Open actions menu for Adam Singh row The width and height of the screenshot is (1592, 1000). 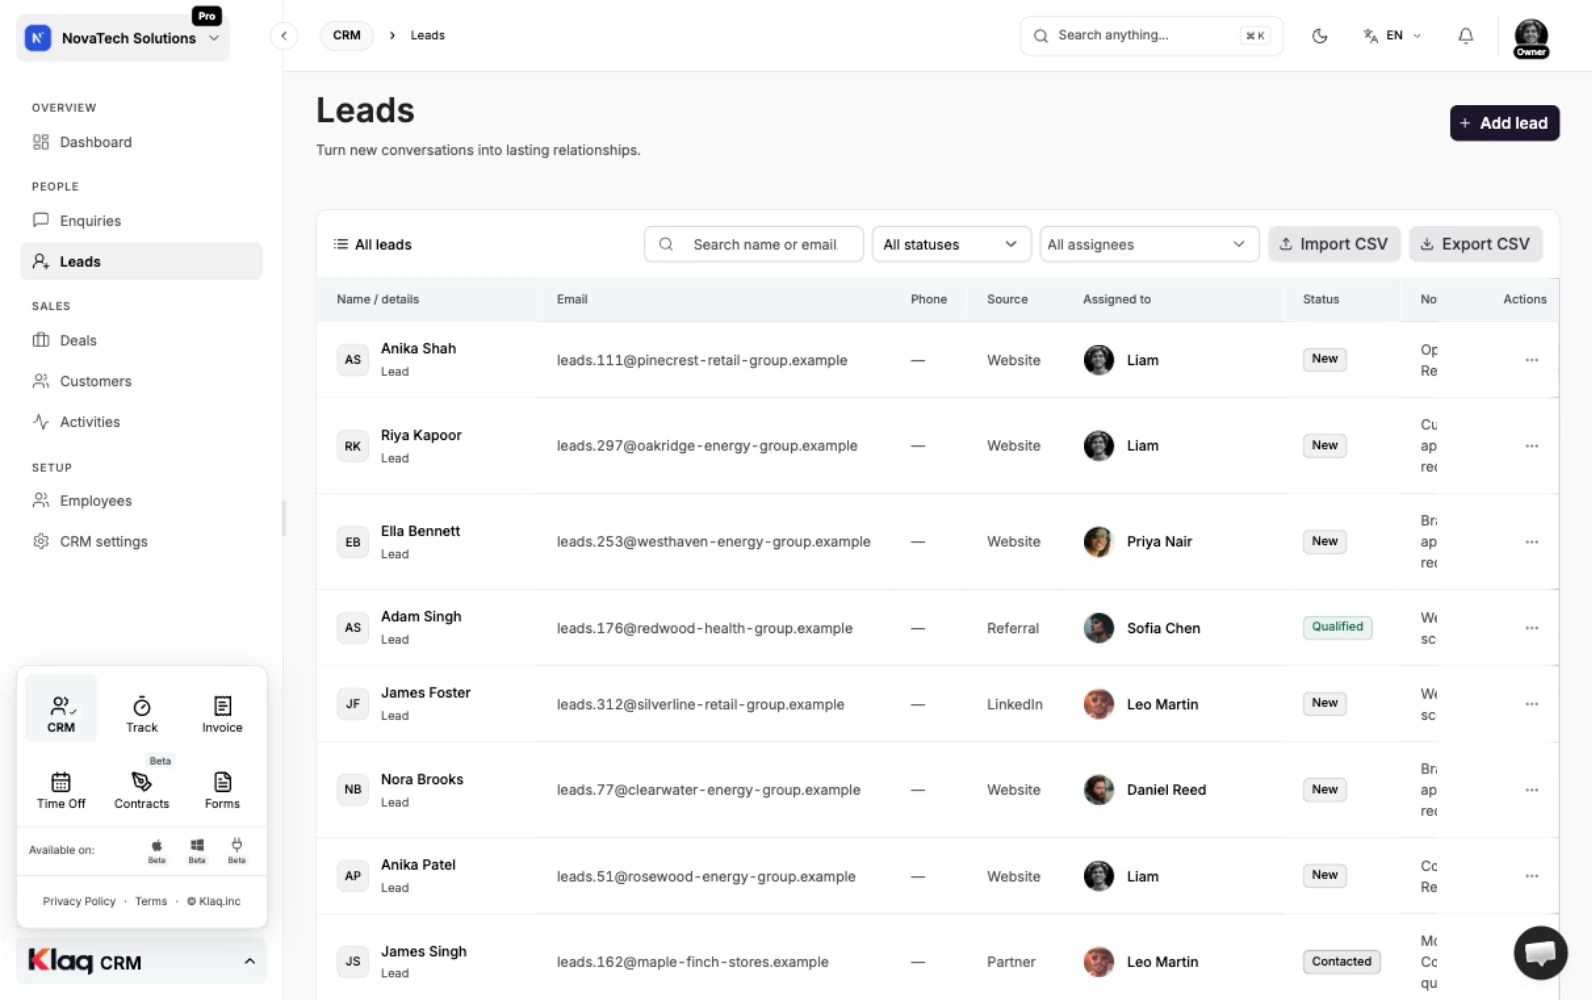pos(1531,628)
